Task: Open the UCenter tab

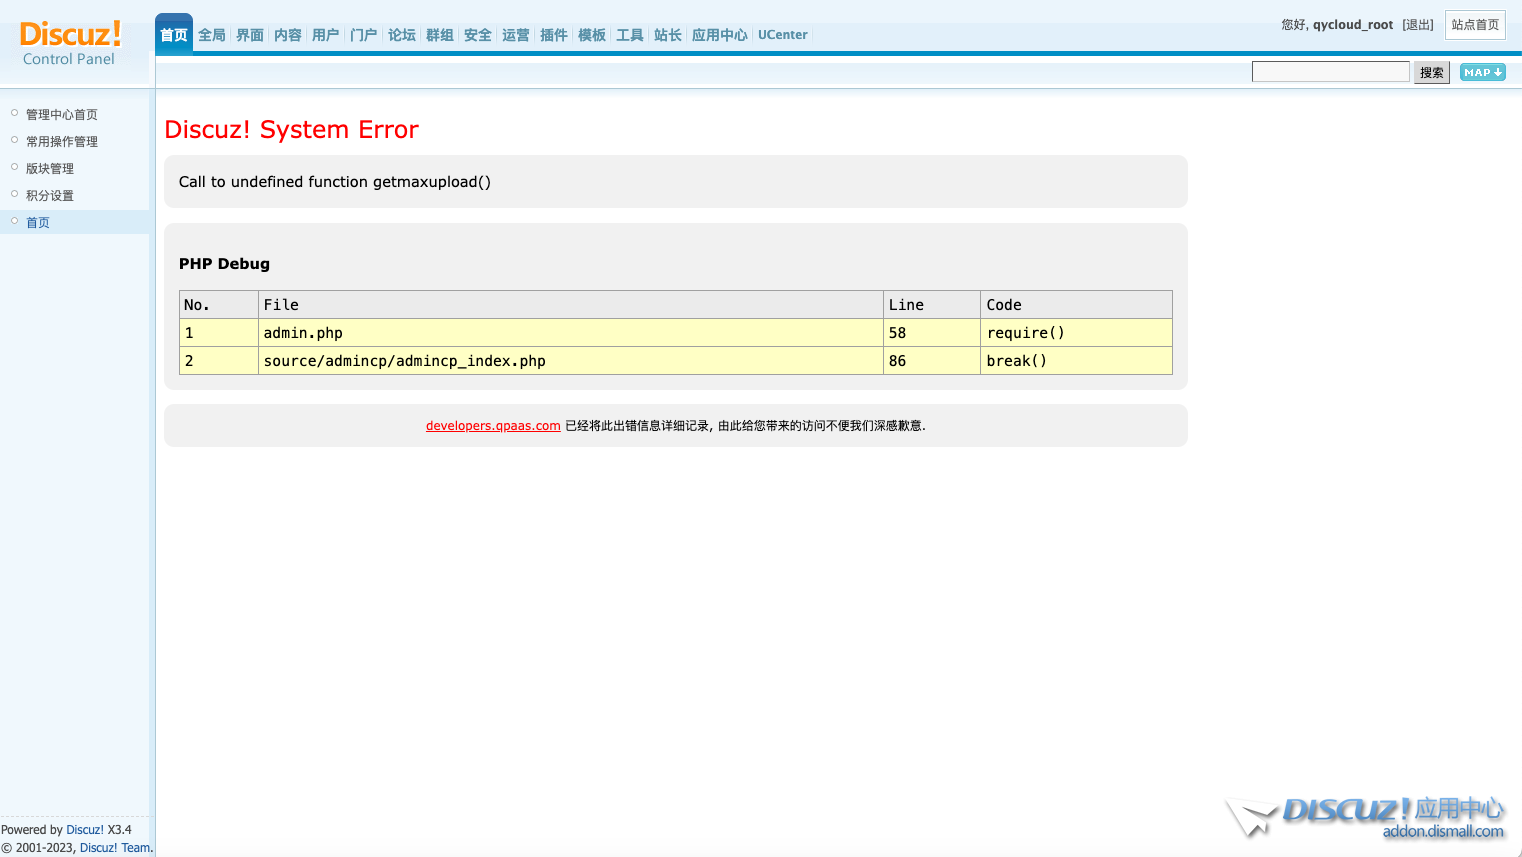Action: point(783,35)
